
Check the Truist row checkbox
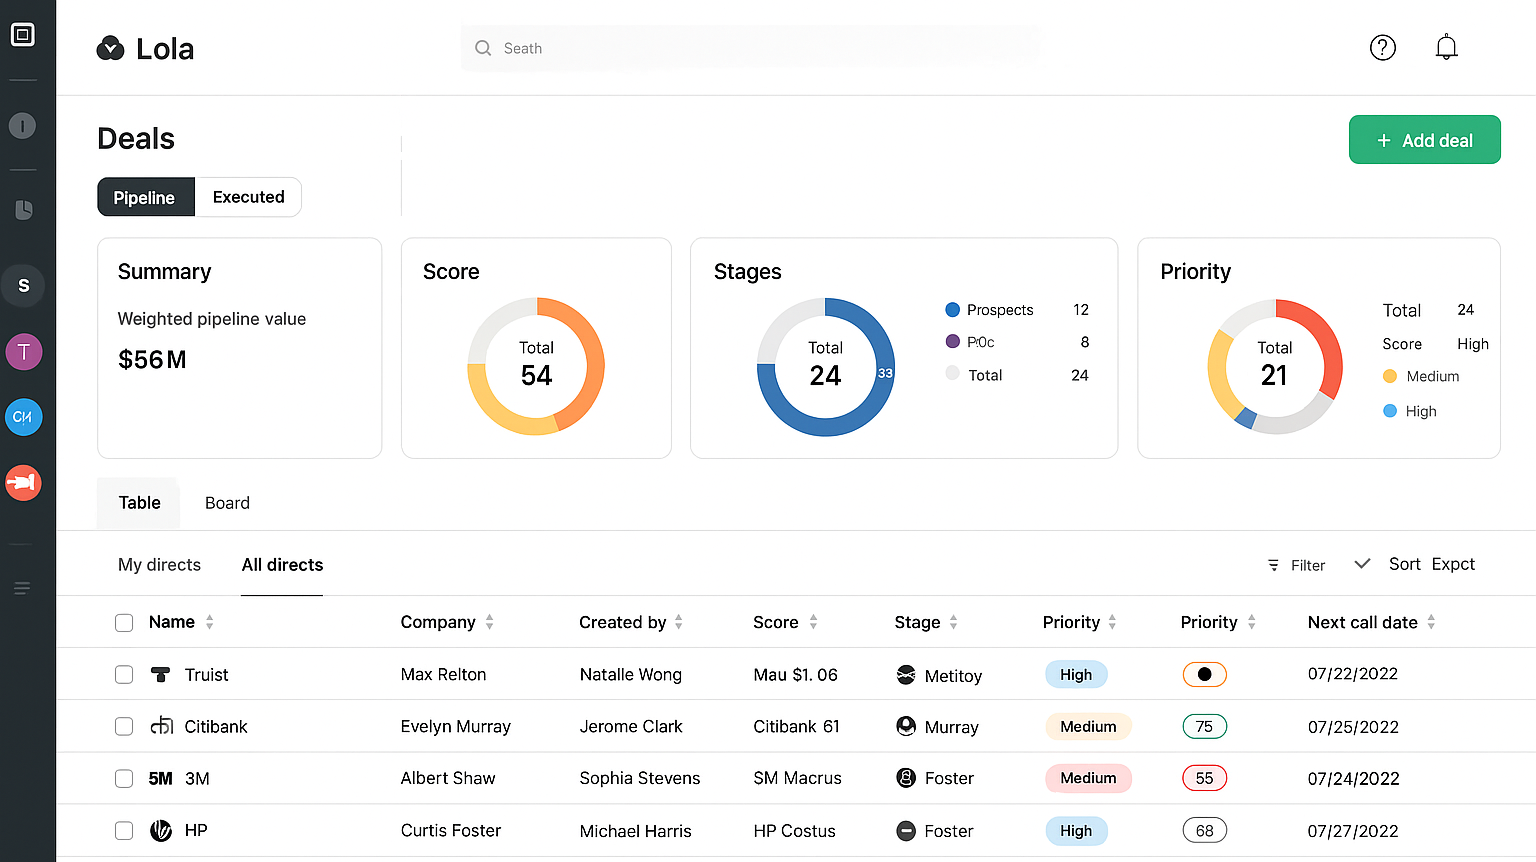[124, 675]
